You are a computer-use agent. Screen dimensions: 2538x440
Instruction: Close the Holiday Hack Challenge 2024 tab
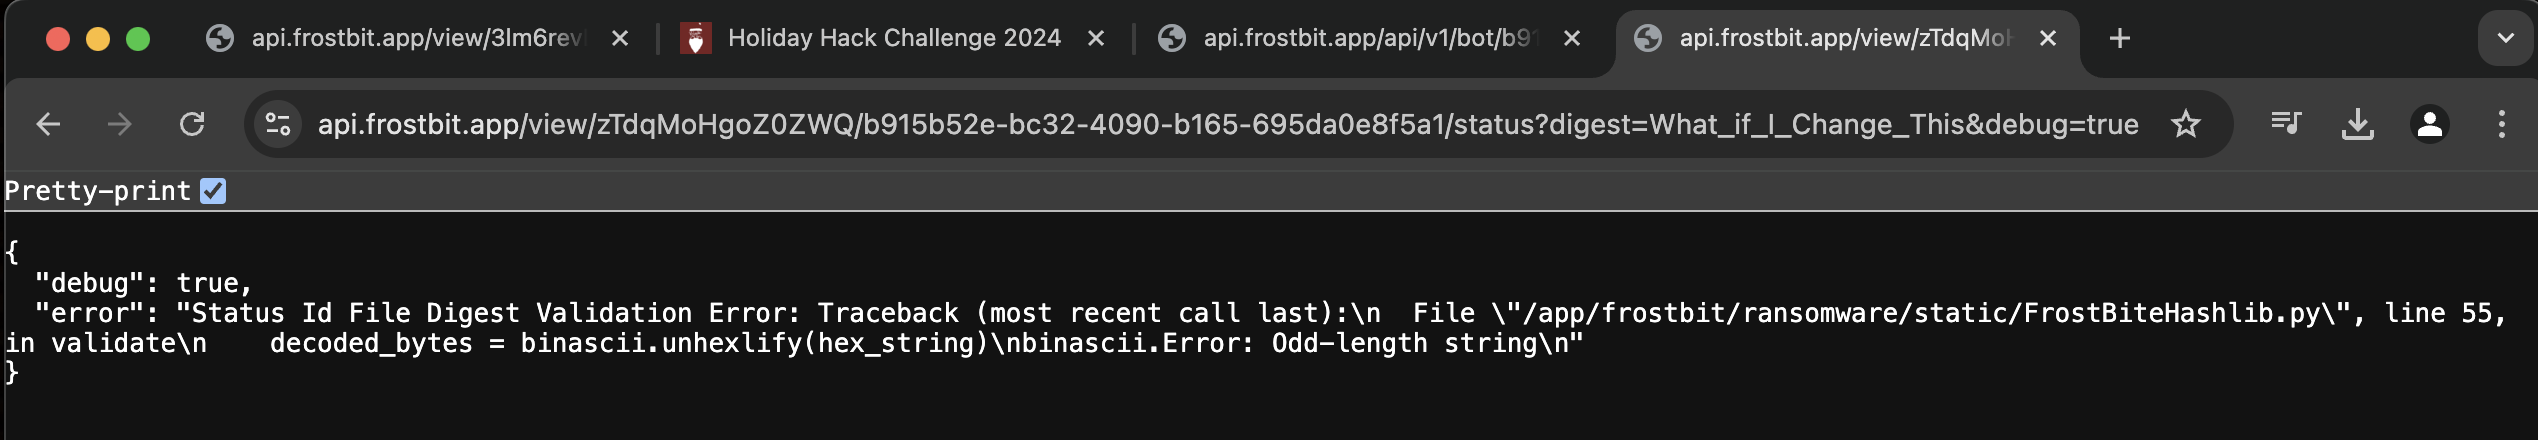(1096, 38)
